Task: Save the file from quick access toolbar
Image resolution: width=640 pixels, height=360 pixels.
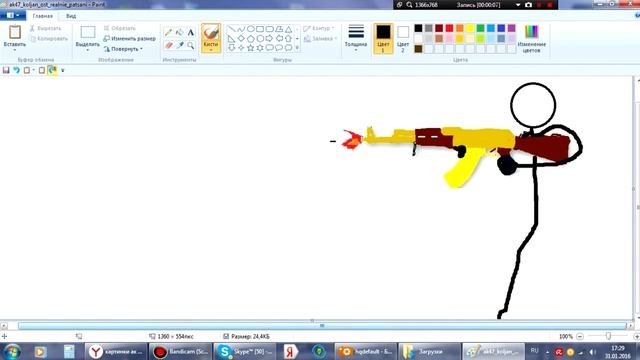Action: [x=6, y=70]
